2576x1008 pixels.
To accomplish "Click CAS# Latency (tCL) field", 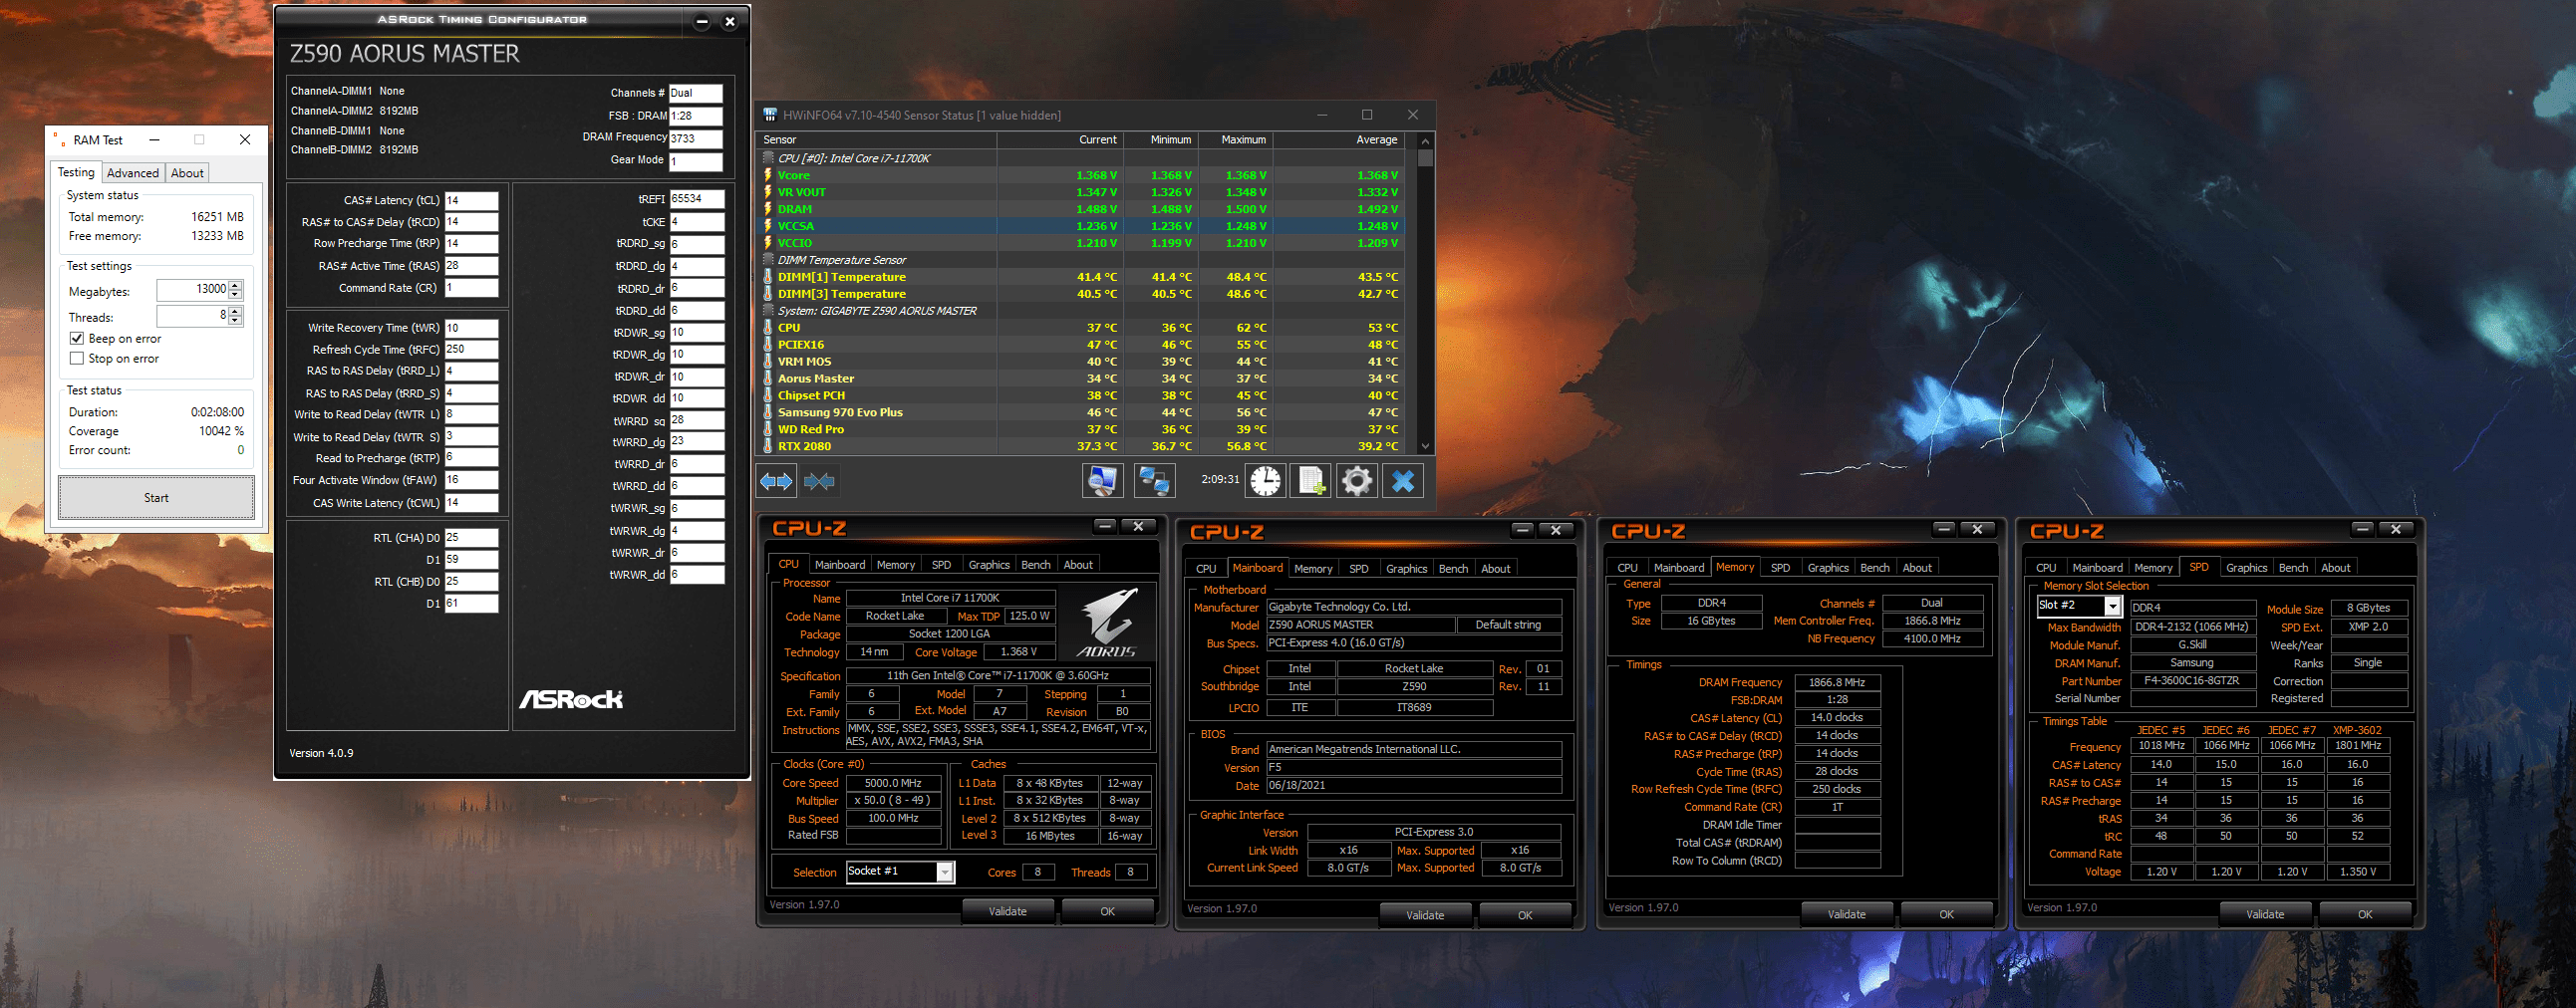I will 471,200.
